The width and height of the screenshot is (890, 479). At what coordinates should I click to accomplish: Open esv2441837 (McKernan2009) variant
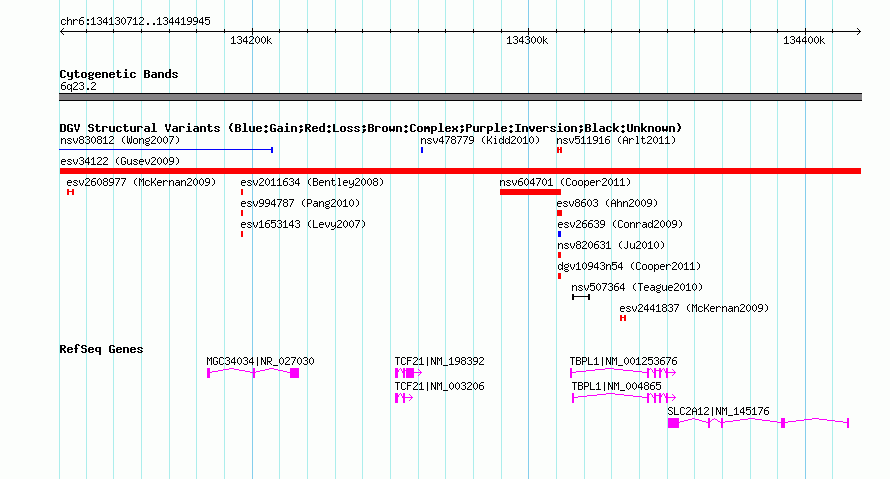pyautogui.click(x=694, y=308)
